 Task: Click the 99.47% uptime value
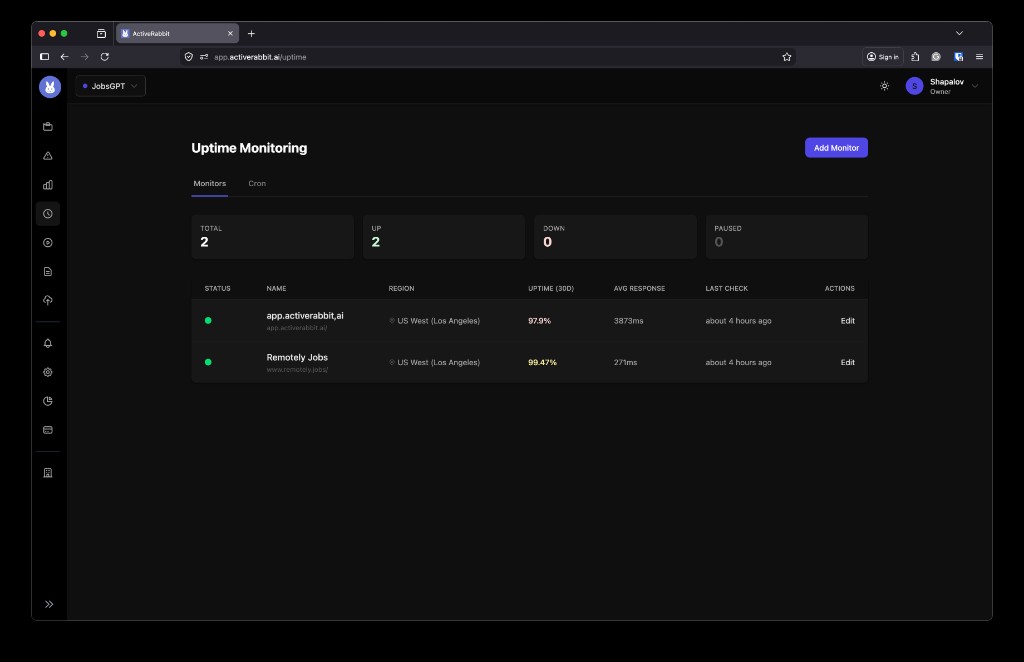[x=542, y=362]
